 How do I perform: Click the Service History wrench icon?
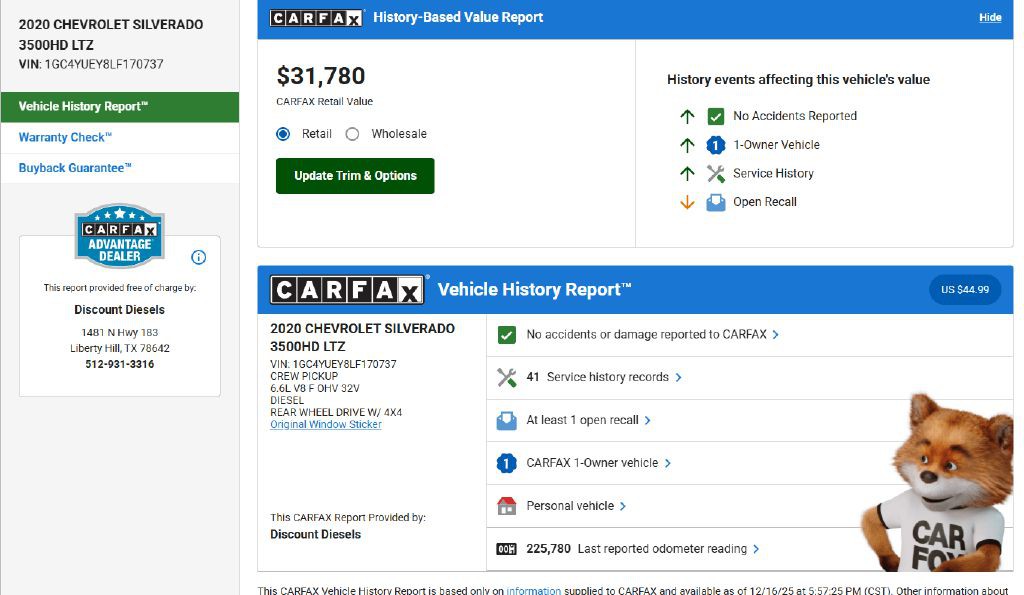click(715, 173)
